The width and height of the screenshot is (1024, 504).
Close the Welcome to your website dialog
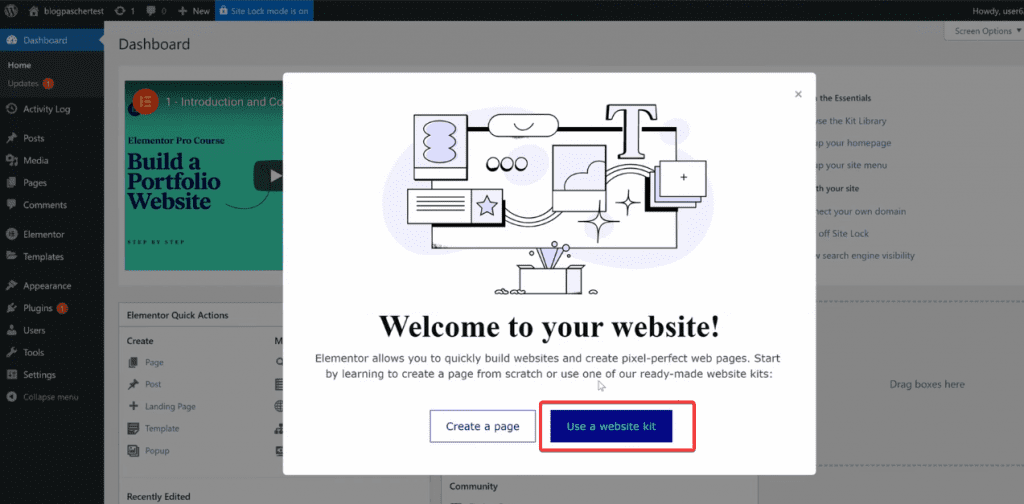coord(798,95)
